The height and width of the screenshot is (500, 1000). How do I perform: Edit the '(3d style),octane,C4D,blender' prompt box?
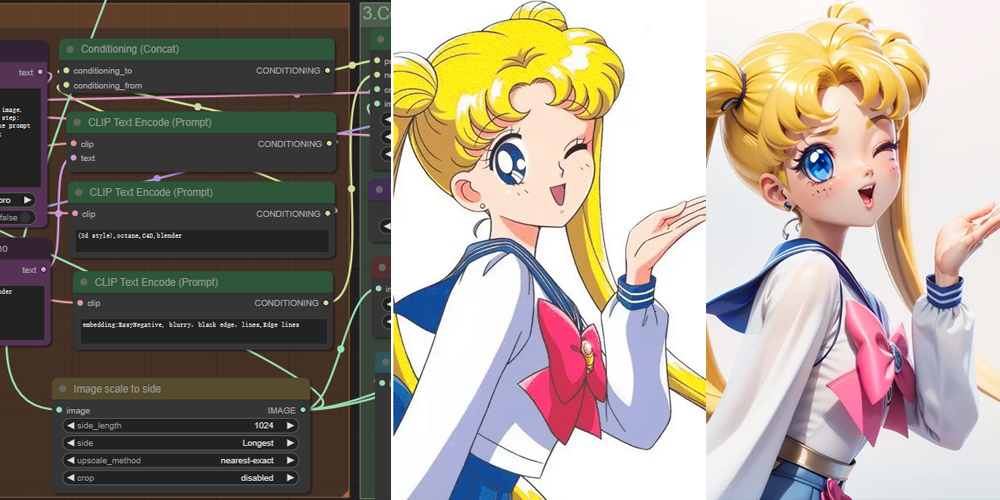coord(202,240)
